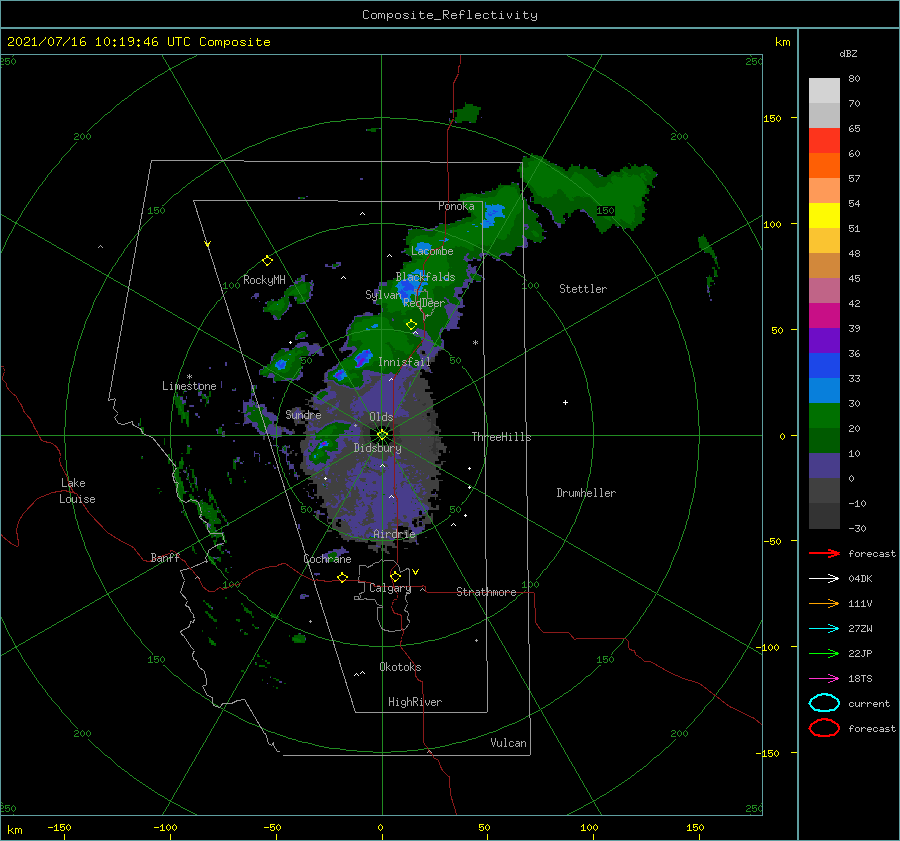Select the yellow 51-54 dBZ color swatch

824,216
